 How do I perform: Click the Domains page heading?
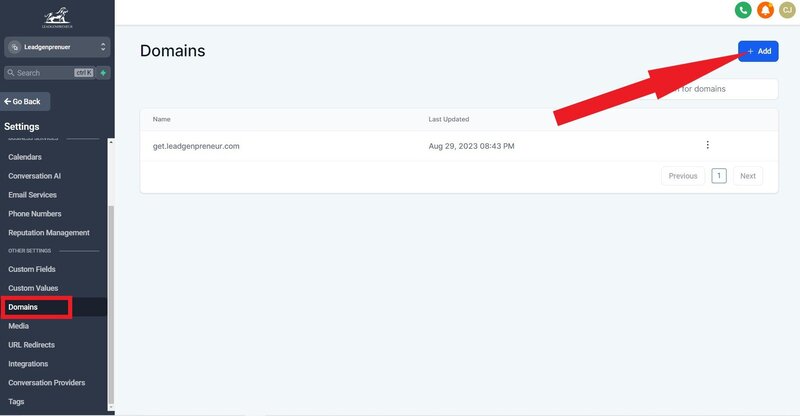[172, 51]
